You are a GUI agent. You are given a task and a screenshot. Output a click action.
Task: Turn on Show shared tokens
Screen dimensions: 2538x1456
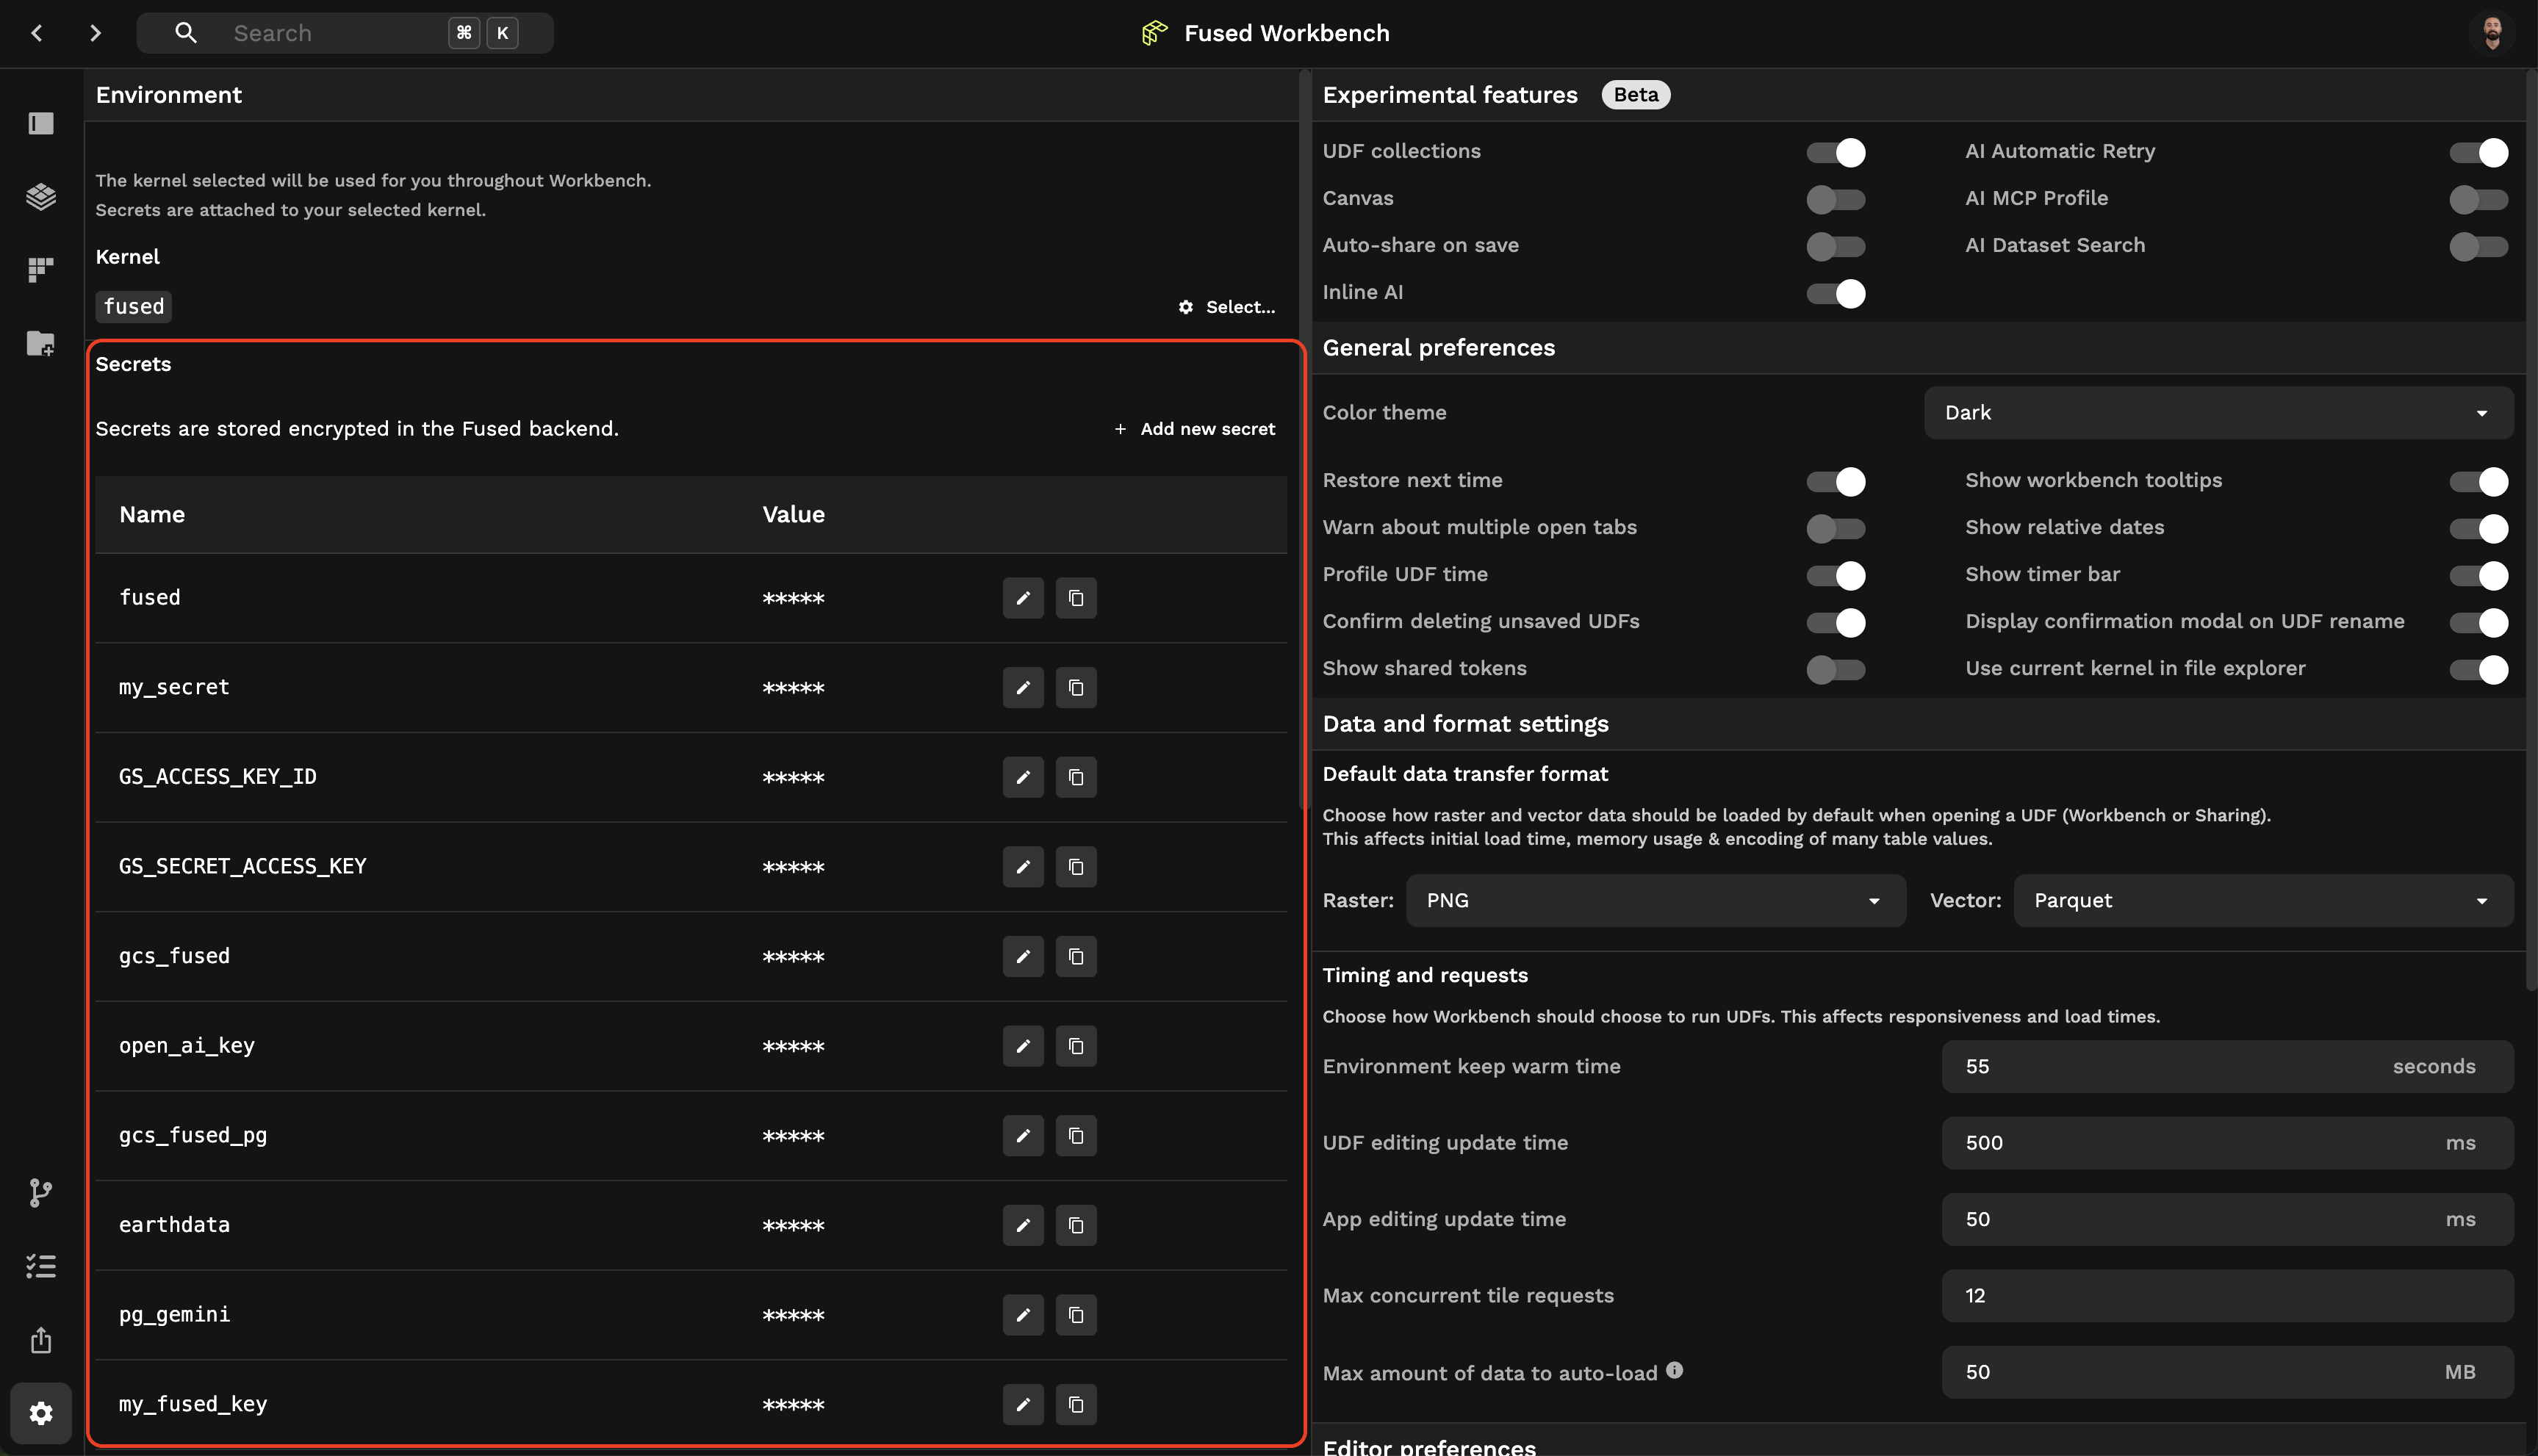(x=1835, y=669)
